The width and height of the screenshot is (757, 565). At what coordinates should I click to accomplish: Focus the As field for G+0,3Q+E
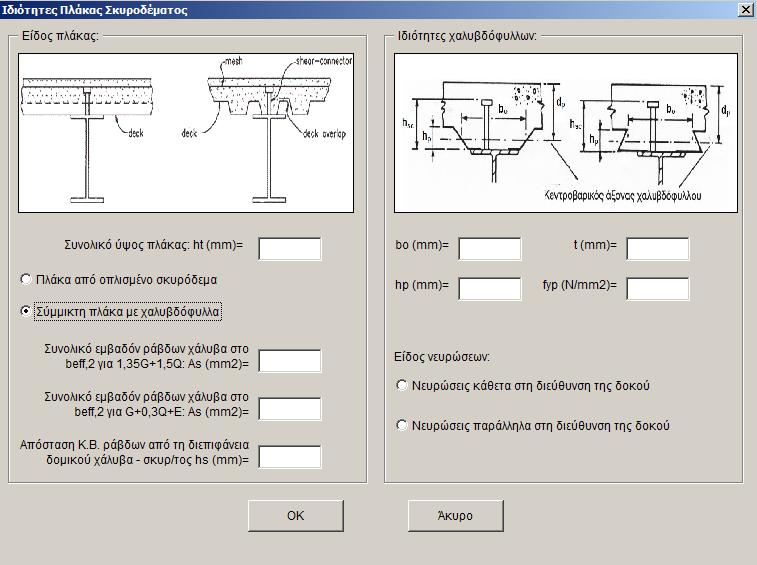(x=290, y=409)
